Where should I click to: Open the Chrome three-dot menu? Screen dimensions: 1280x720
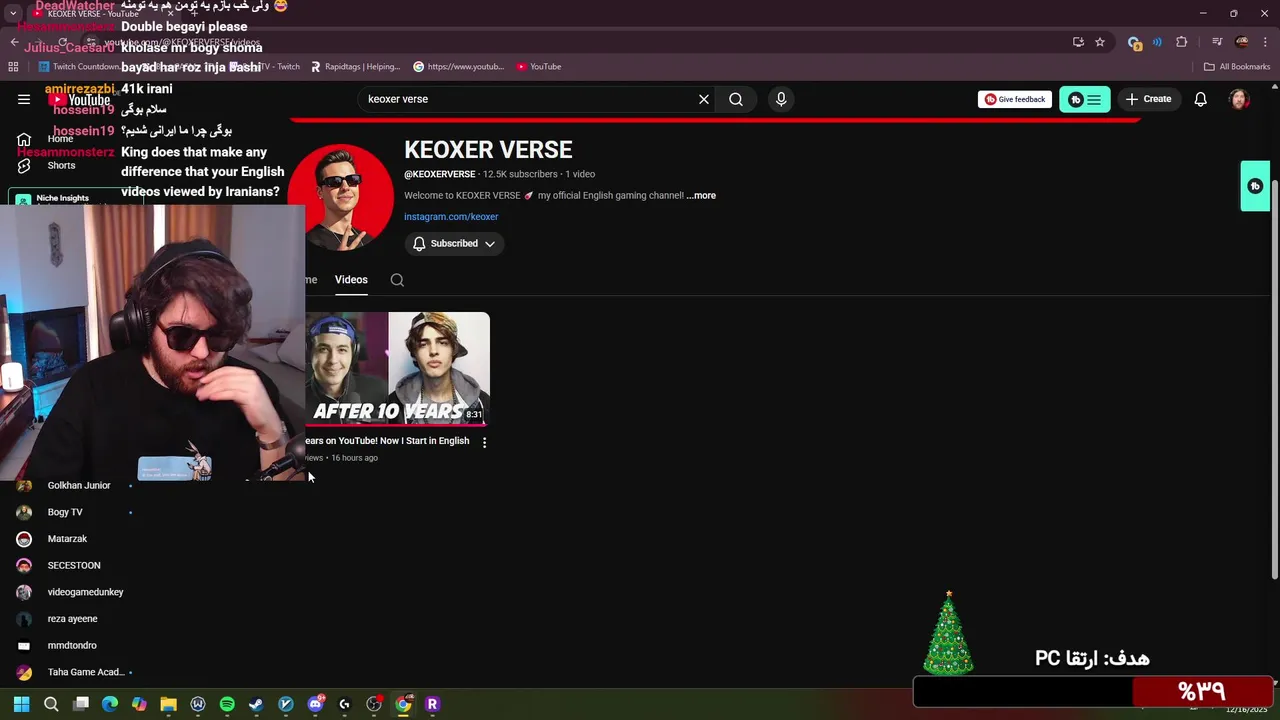coord(1266,42)
